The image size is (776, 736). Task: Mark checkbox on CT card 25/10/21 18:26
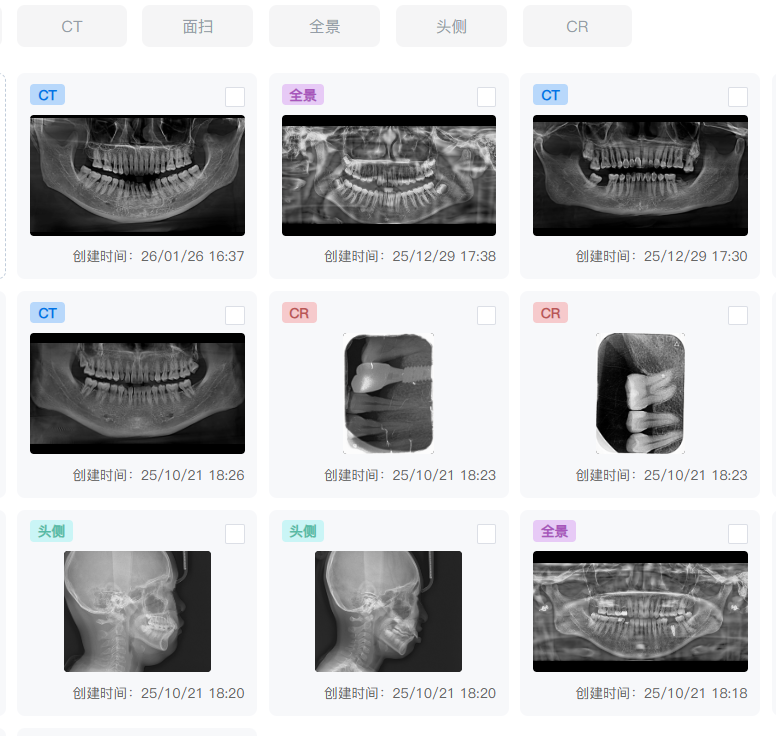[235, 315]
